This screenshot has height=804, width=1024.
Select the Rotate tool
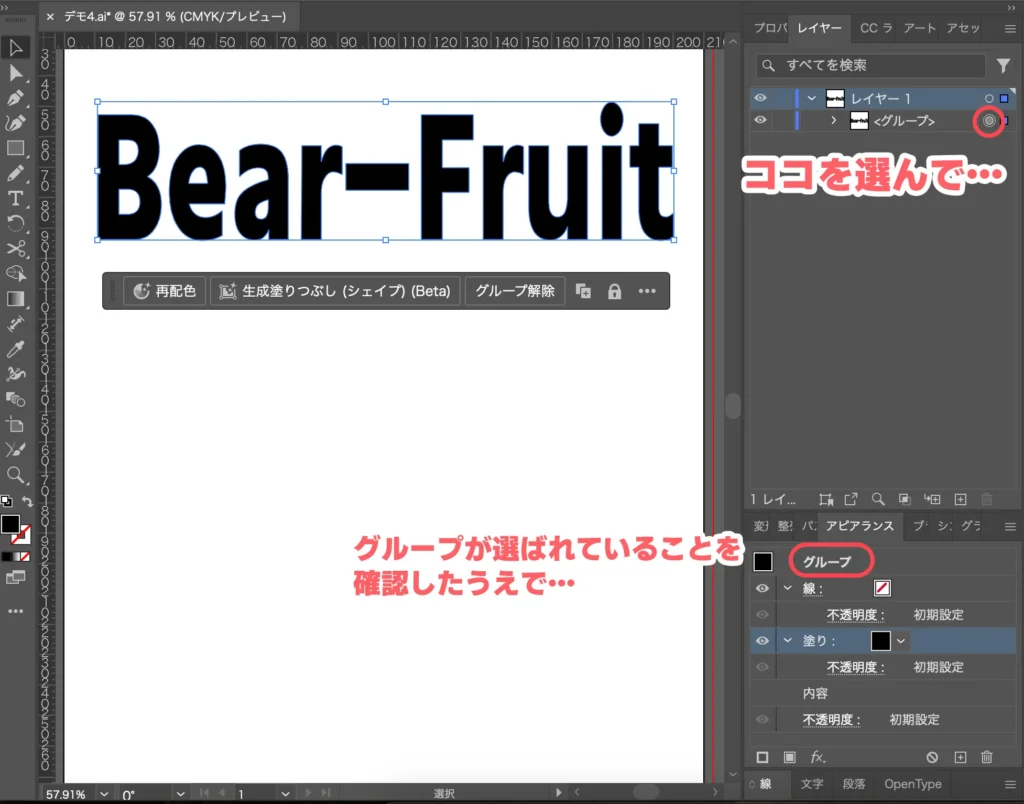pyautogui.click(x=16, y=222)
